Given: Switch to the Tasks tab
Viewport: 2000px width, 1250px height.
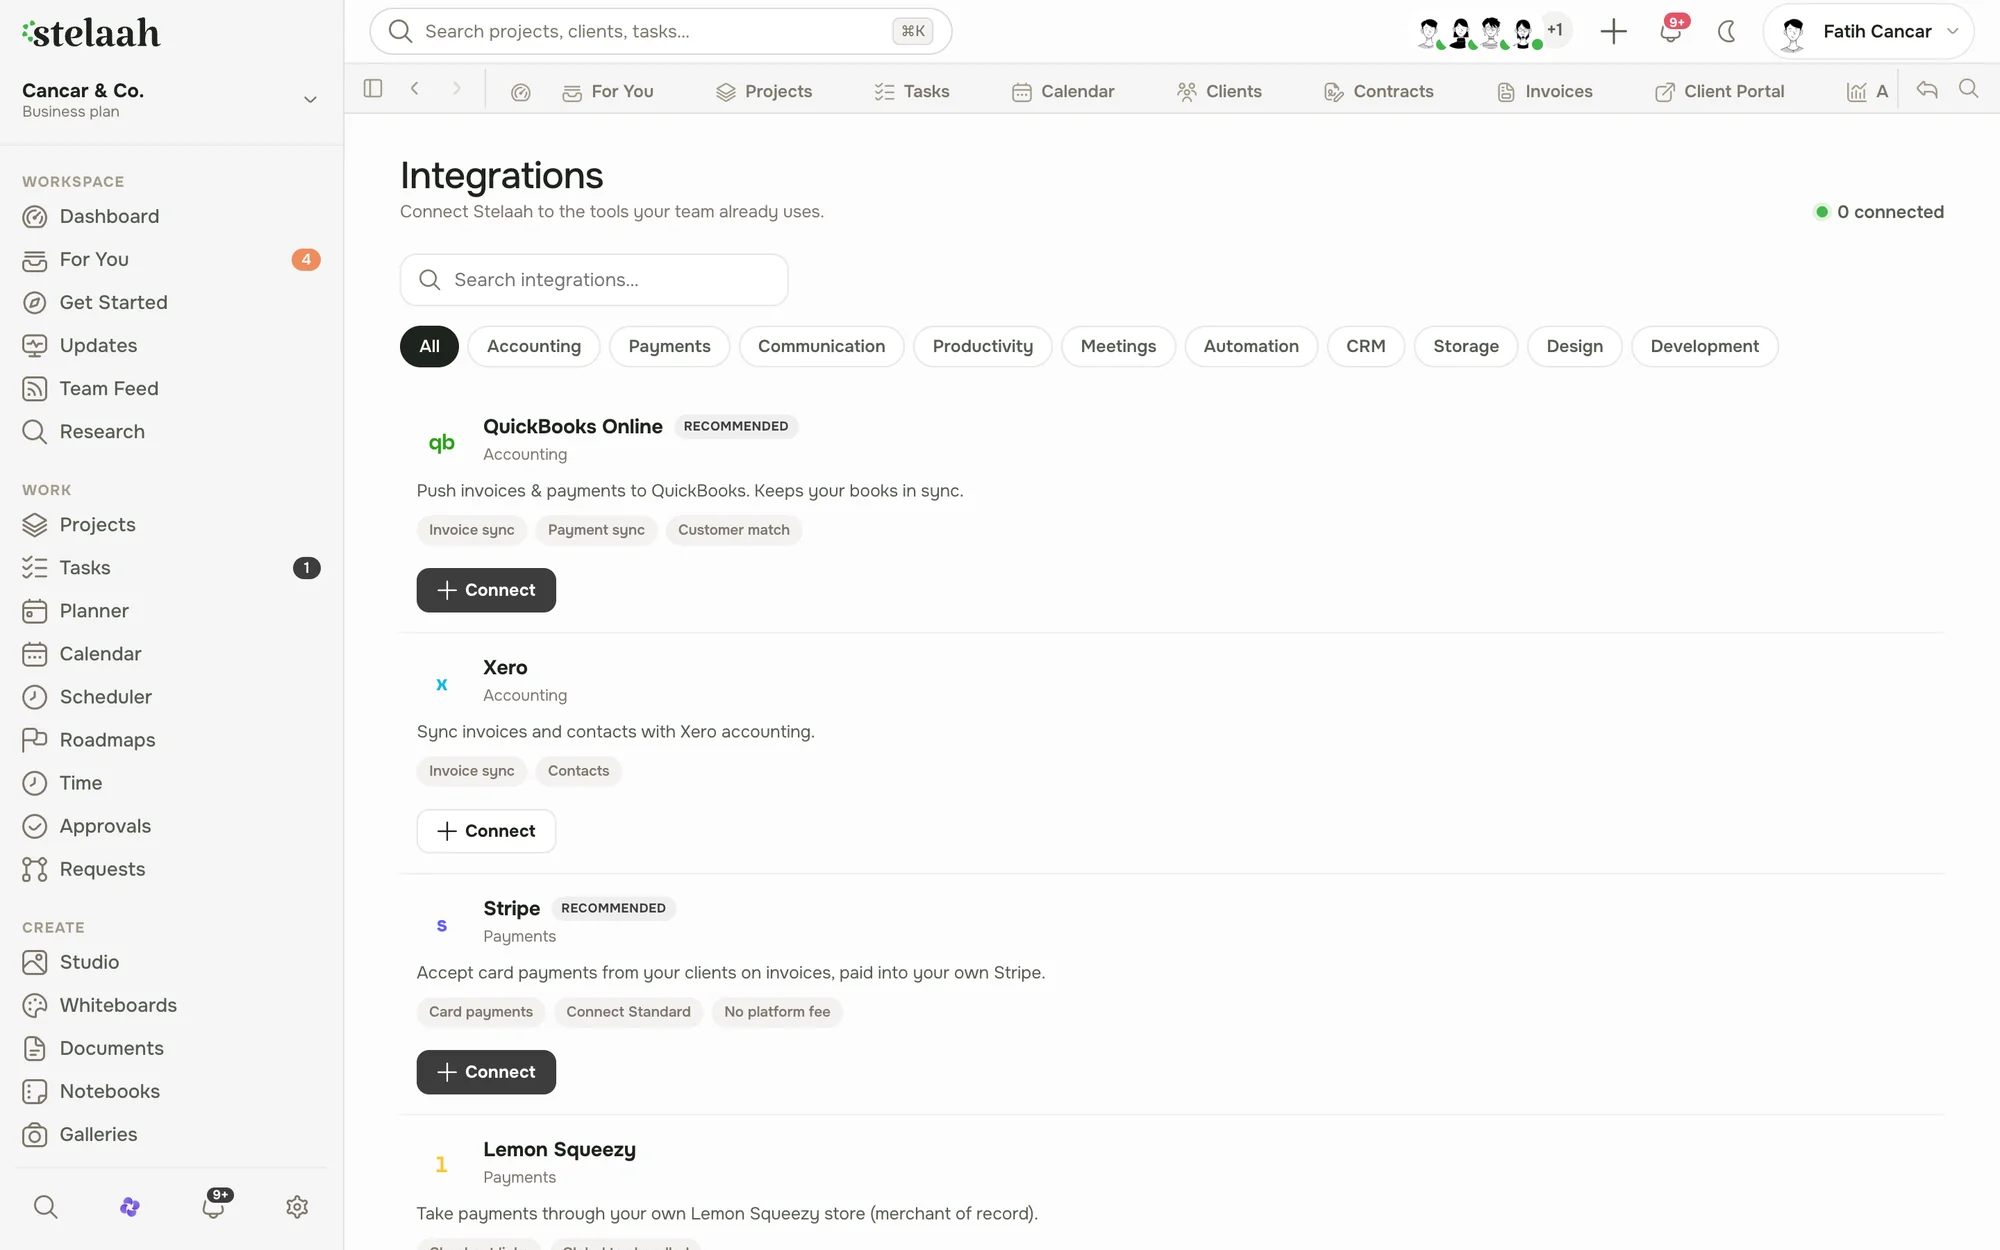Looking at the screenshot, I should pyautogui.click(x=912, y=91).
